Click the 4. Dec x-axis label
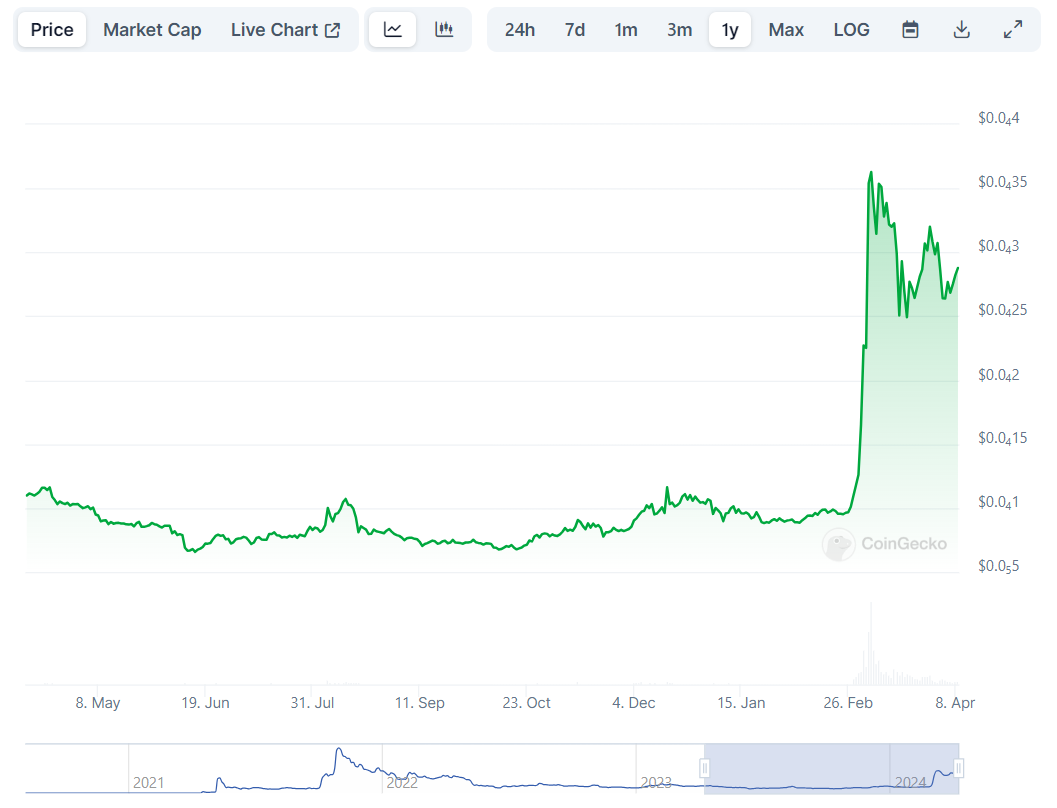 tap(634, 703)
